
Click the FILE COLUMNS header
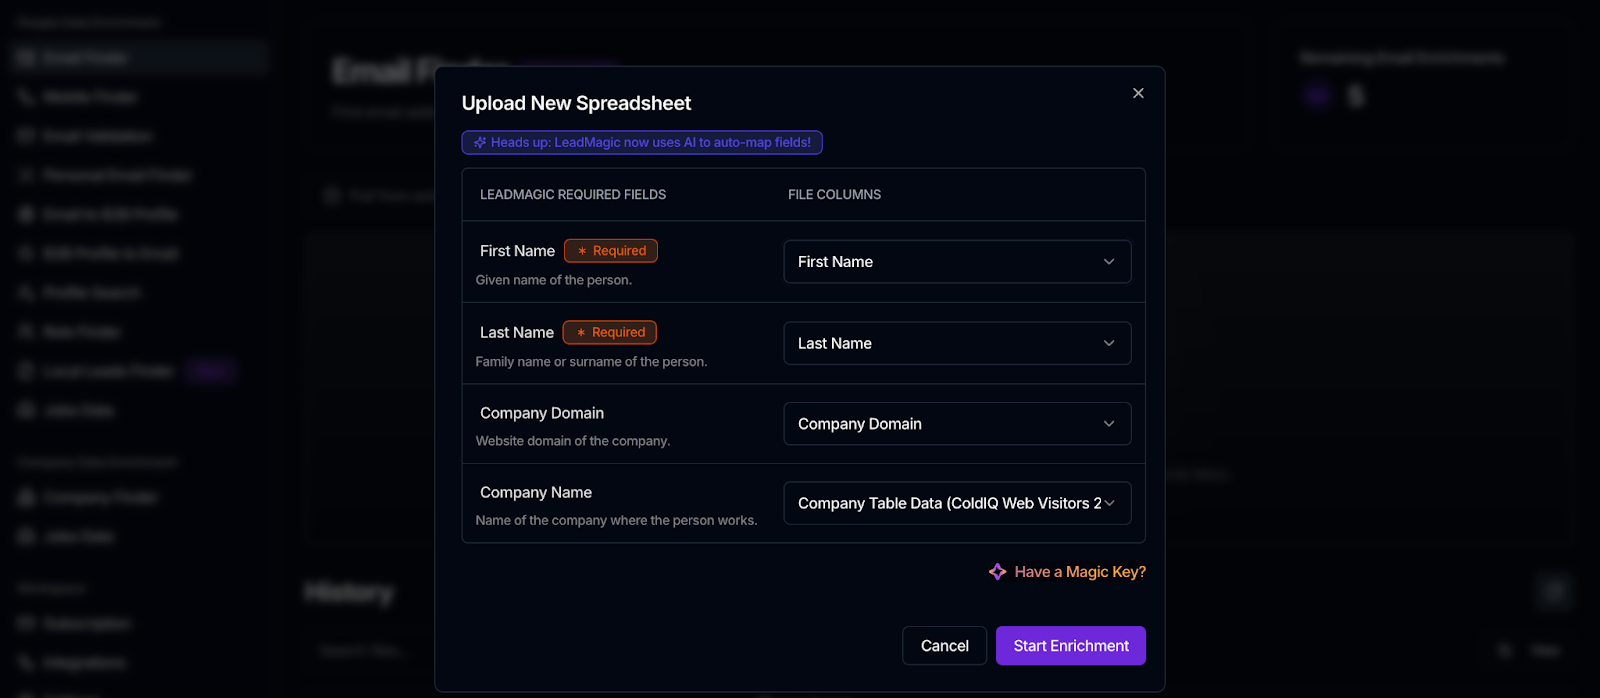[x=834, y=195]
